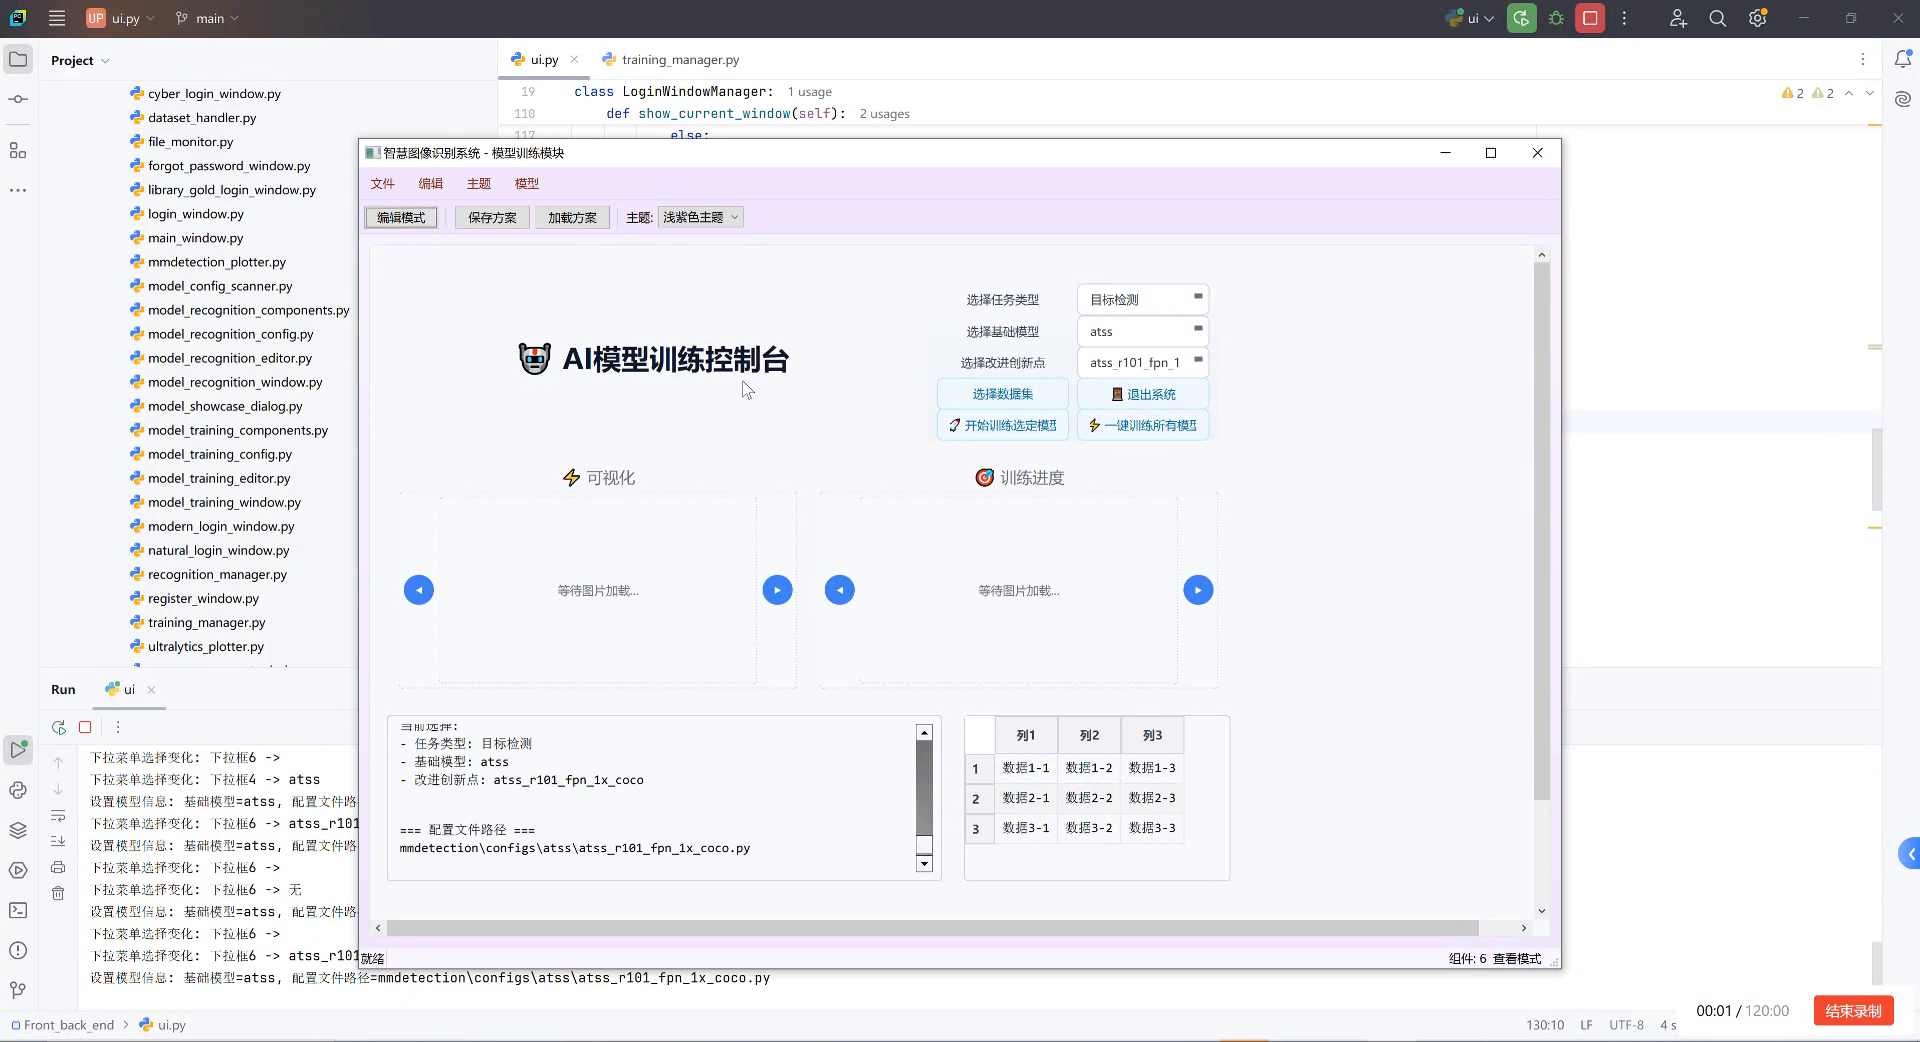Open the Services tool window icon

coord(18,870)
